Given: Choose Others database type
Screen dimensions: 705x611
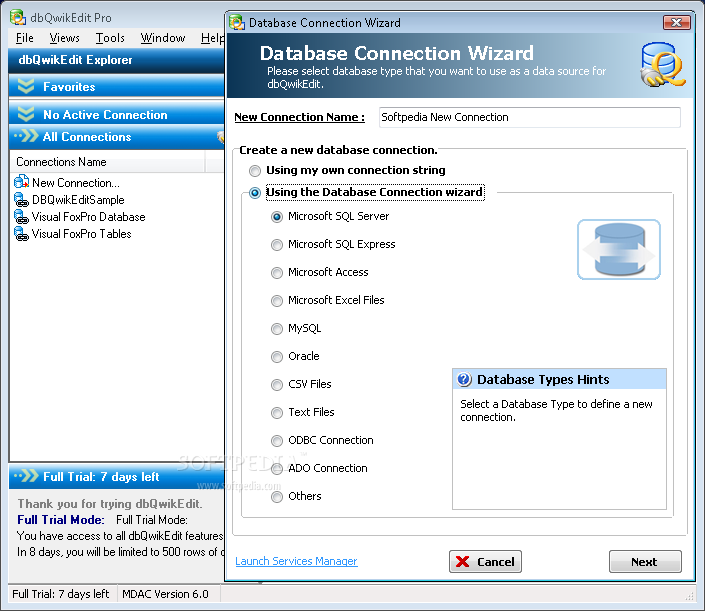Looking at the screenshot, I should (277, 497).
